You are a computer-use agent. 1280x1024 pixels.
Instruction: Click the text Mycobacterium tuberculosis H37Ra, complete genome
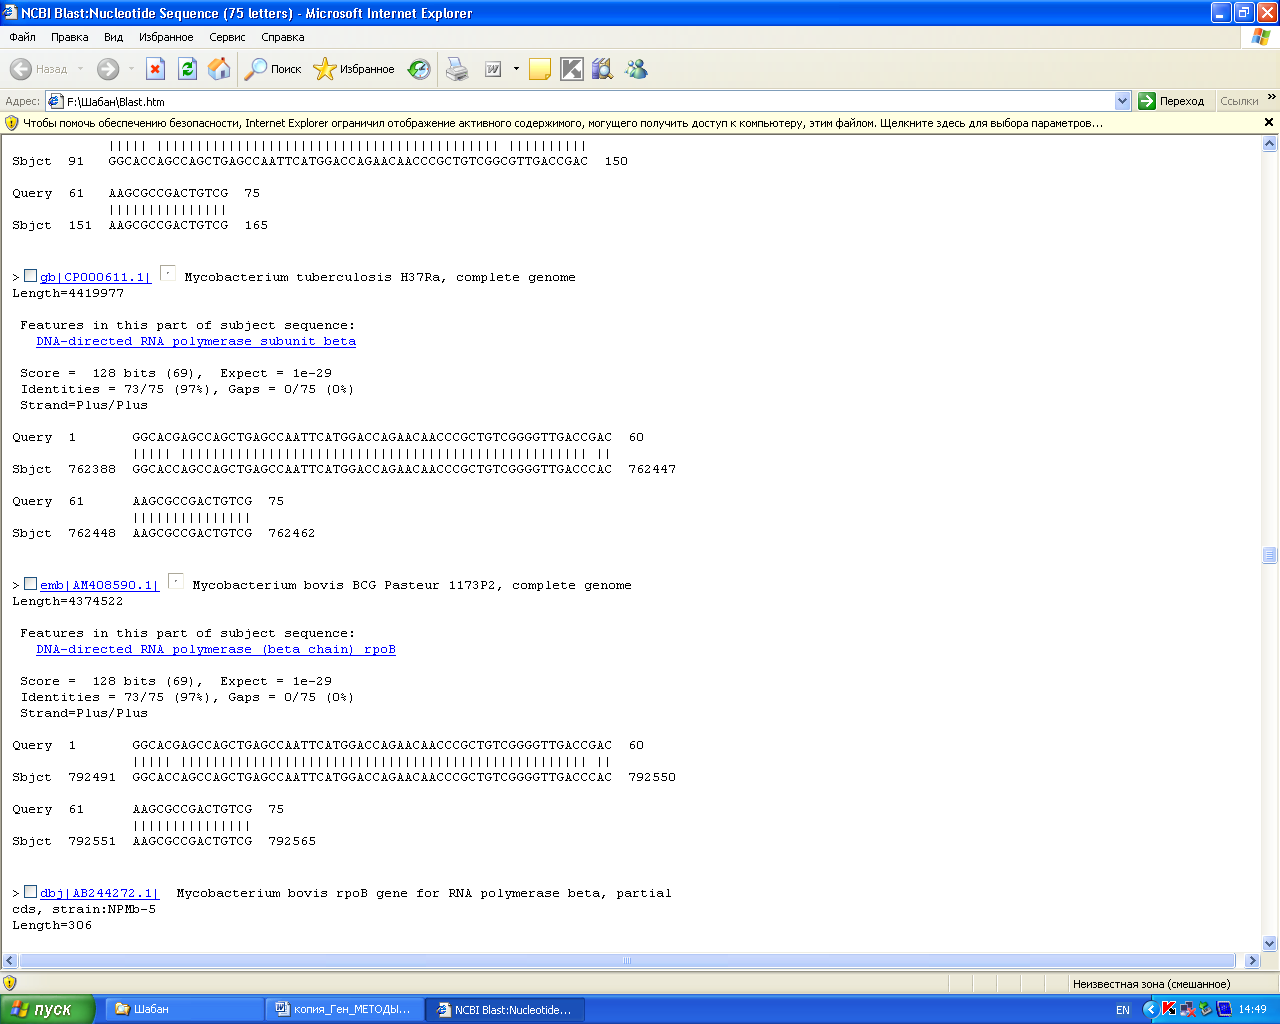pyautogui.click(x=380, y=277)
